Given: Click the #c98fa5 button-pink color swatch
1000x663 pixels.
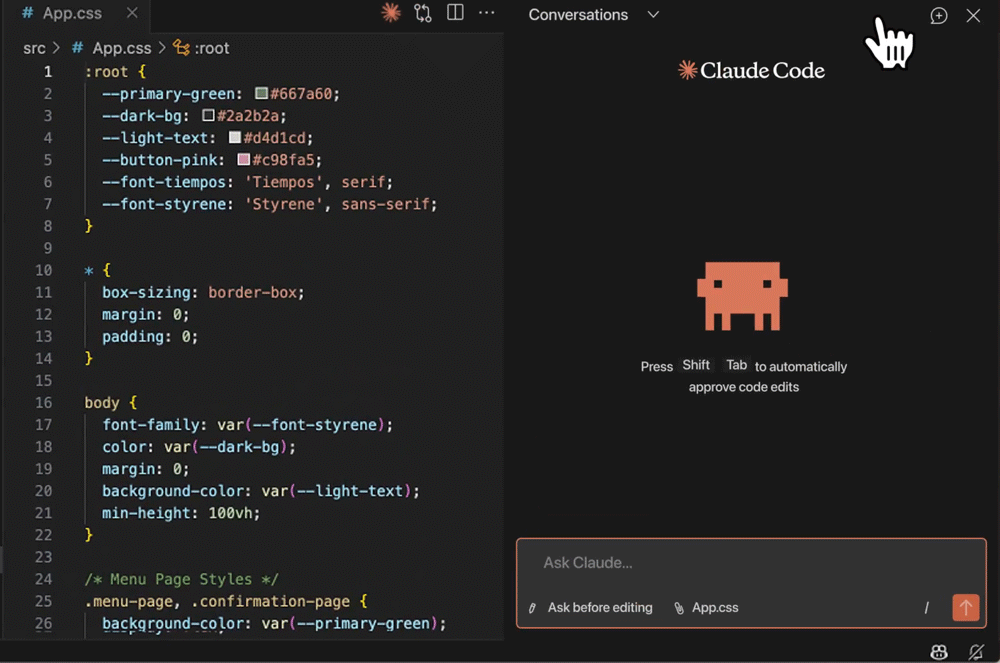Looking at the screenshot, I should tap(244, 160).
